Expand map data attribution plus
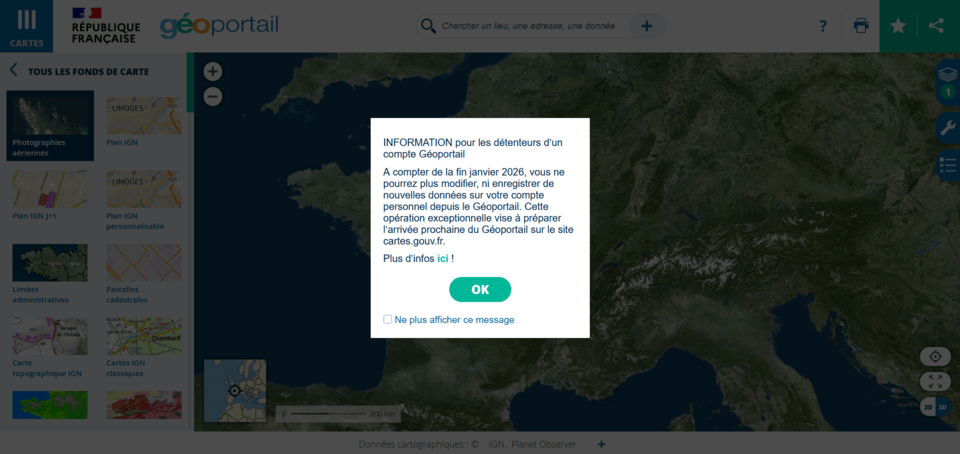Image resolution: width=960 pixels, height=454 pixels. (x=601, y=444)
